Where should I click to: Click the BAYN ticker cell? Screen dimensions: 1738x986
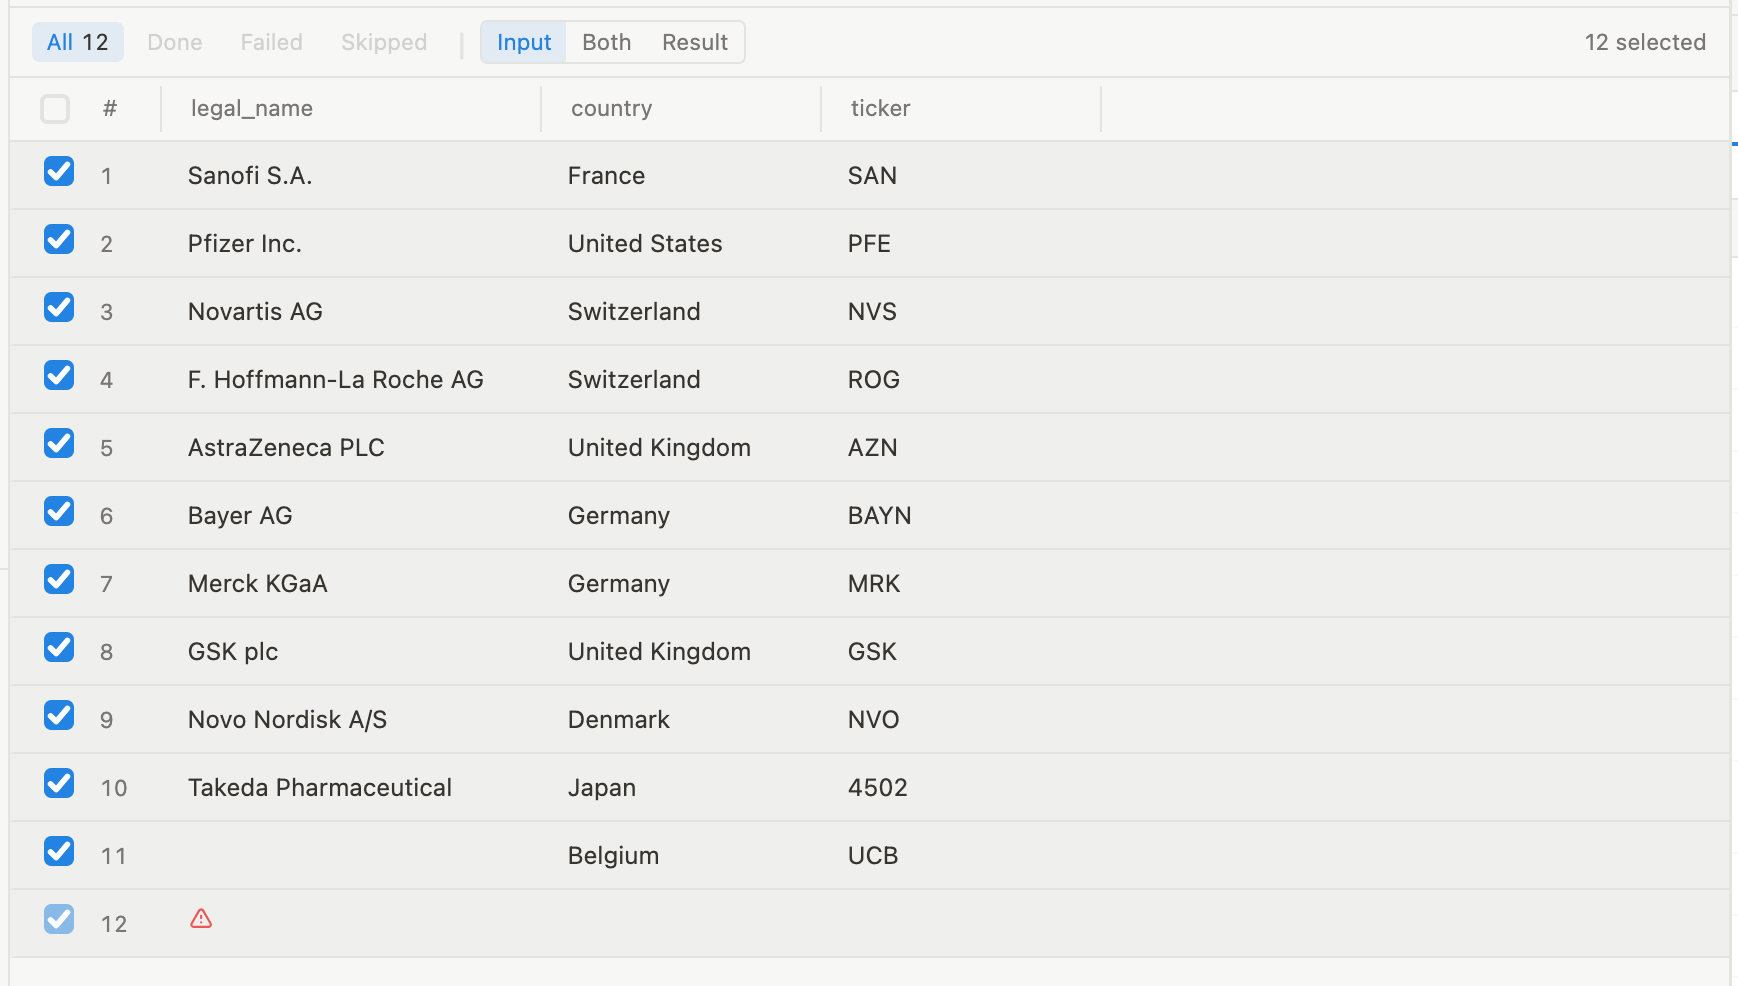(880, 516)
